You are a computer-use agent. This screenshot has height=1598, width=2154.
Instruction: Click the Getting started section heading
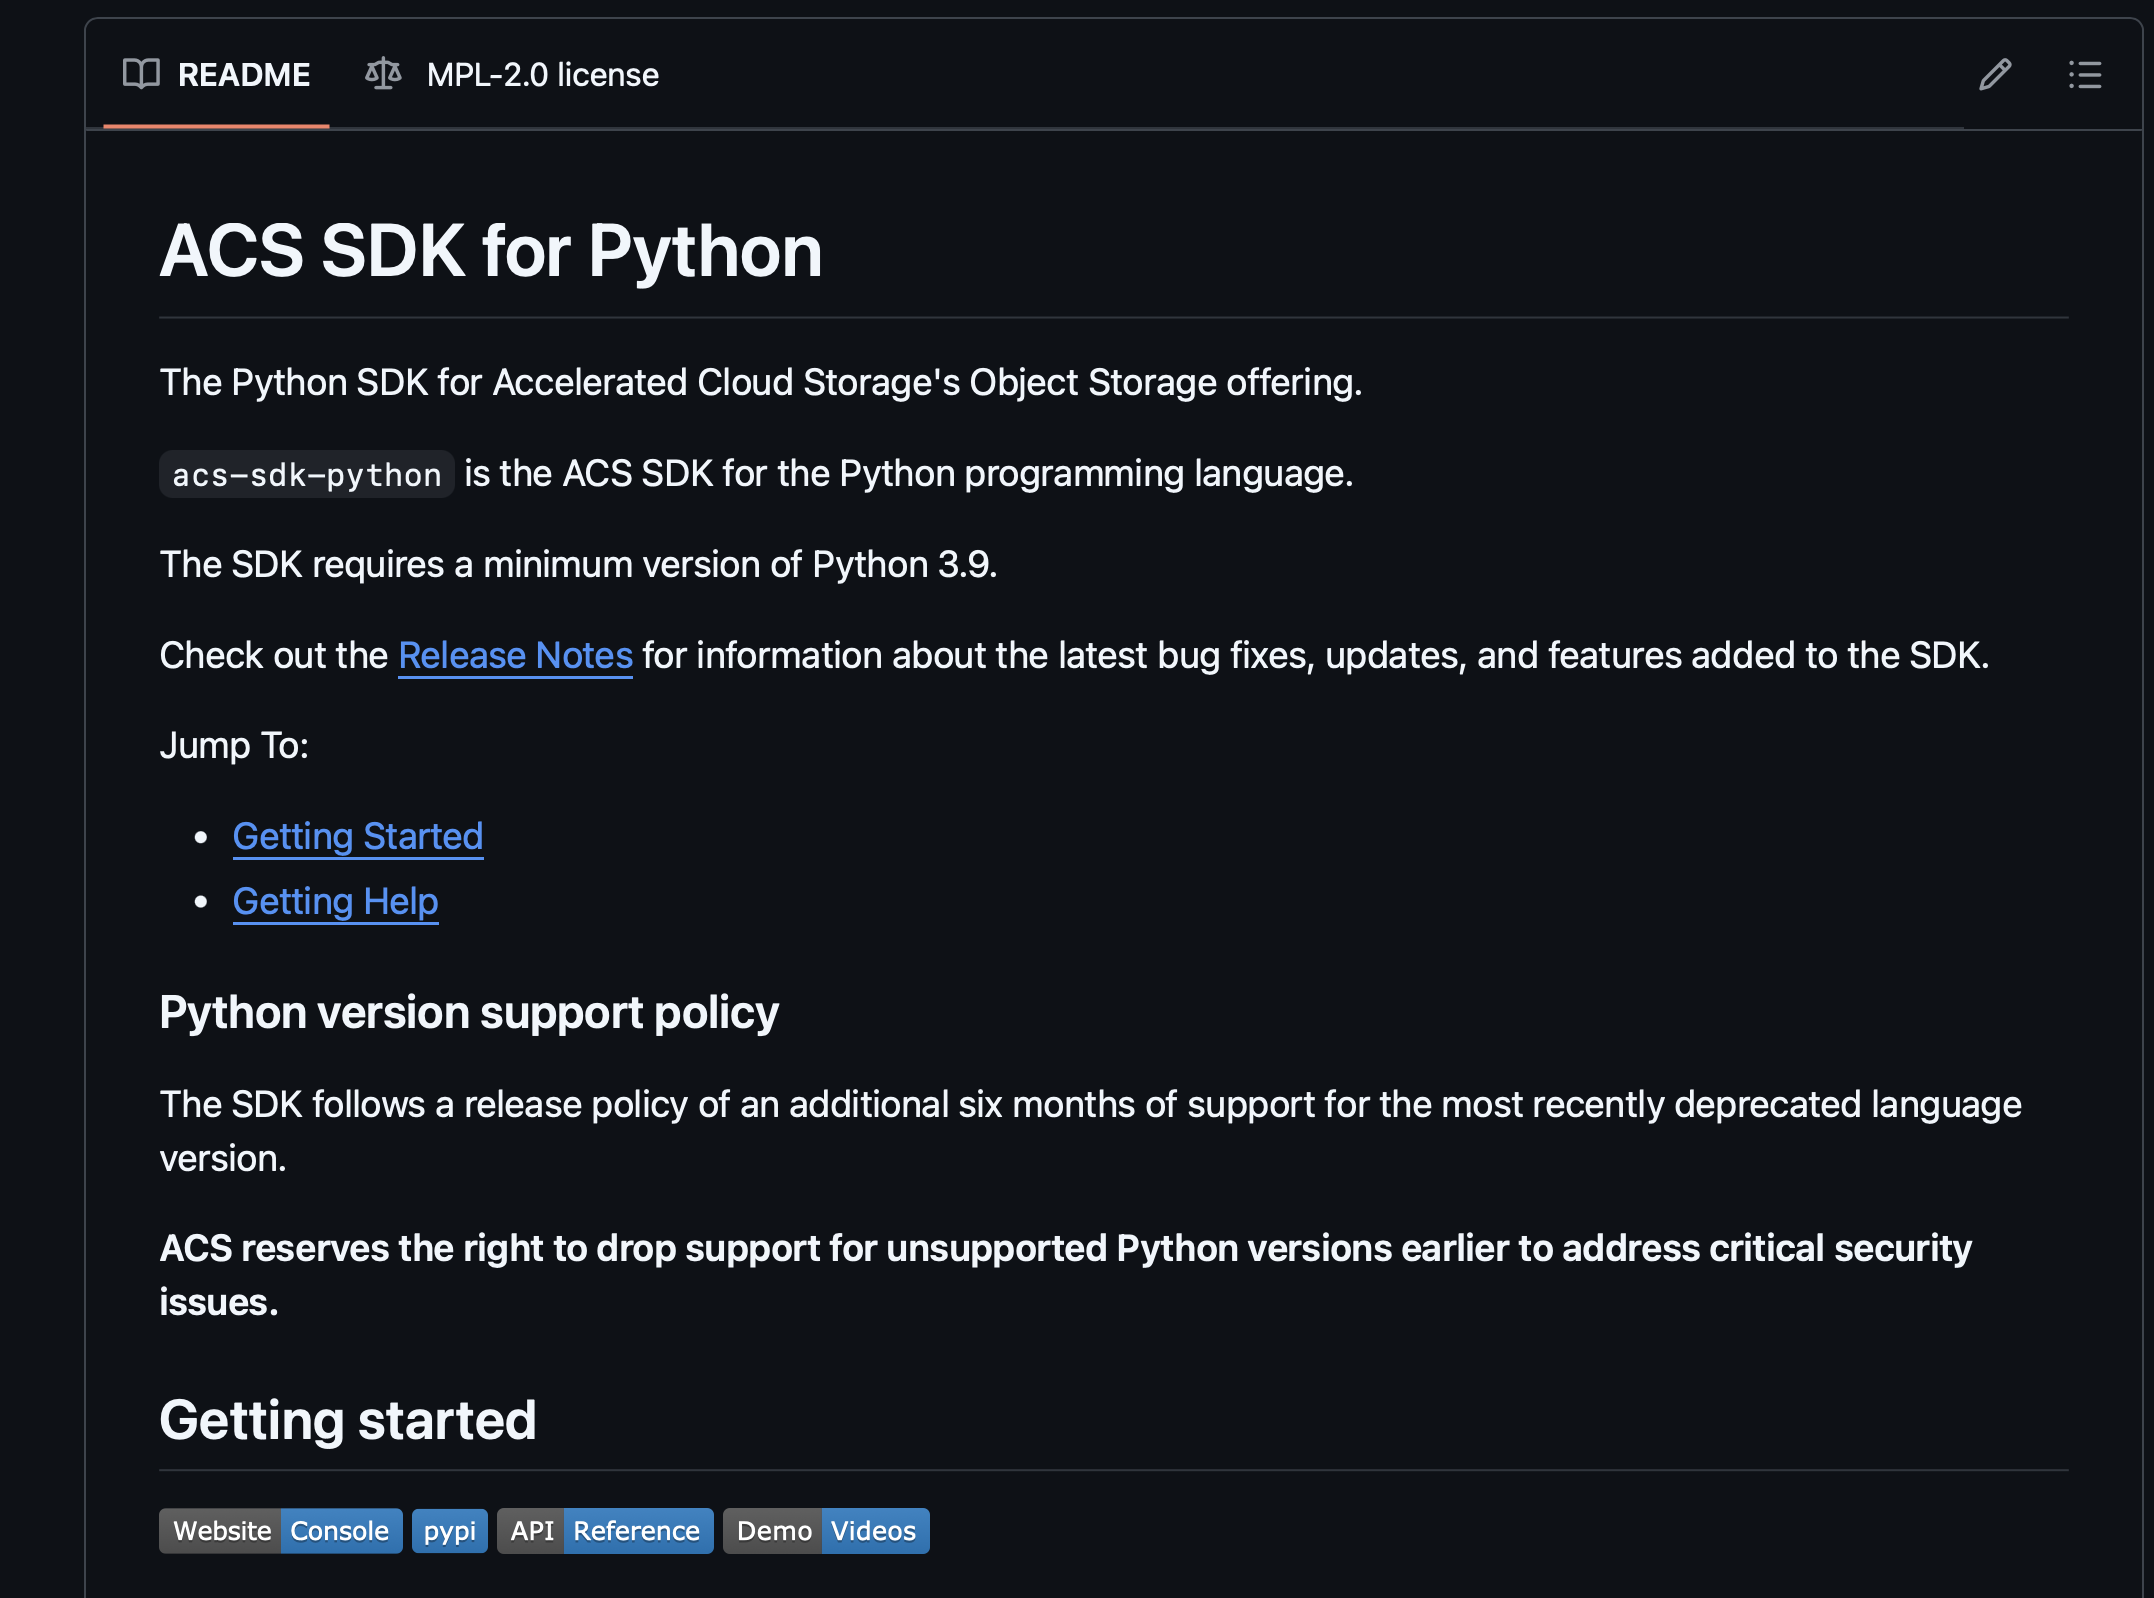tap(347, 1421)
